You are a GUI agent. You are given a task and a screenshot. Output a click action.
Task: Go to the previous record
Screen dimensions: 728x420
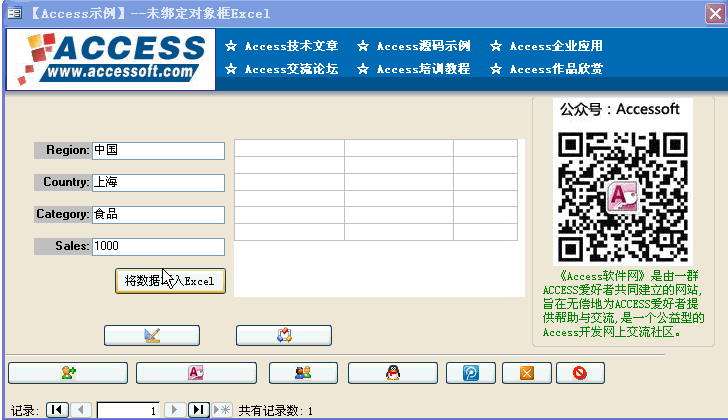[81, 410]
